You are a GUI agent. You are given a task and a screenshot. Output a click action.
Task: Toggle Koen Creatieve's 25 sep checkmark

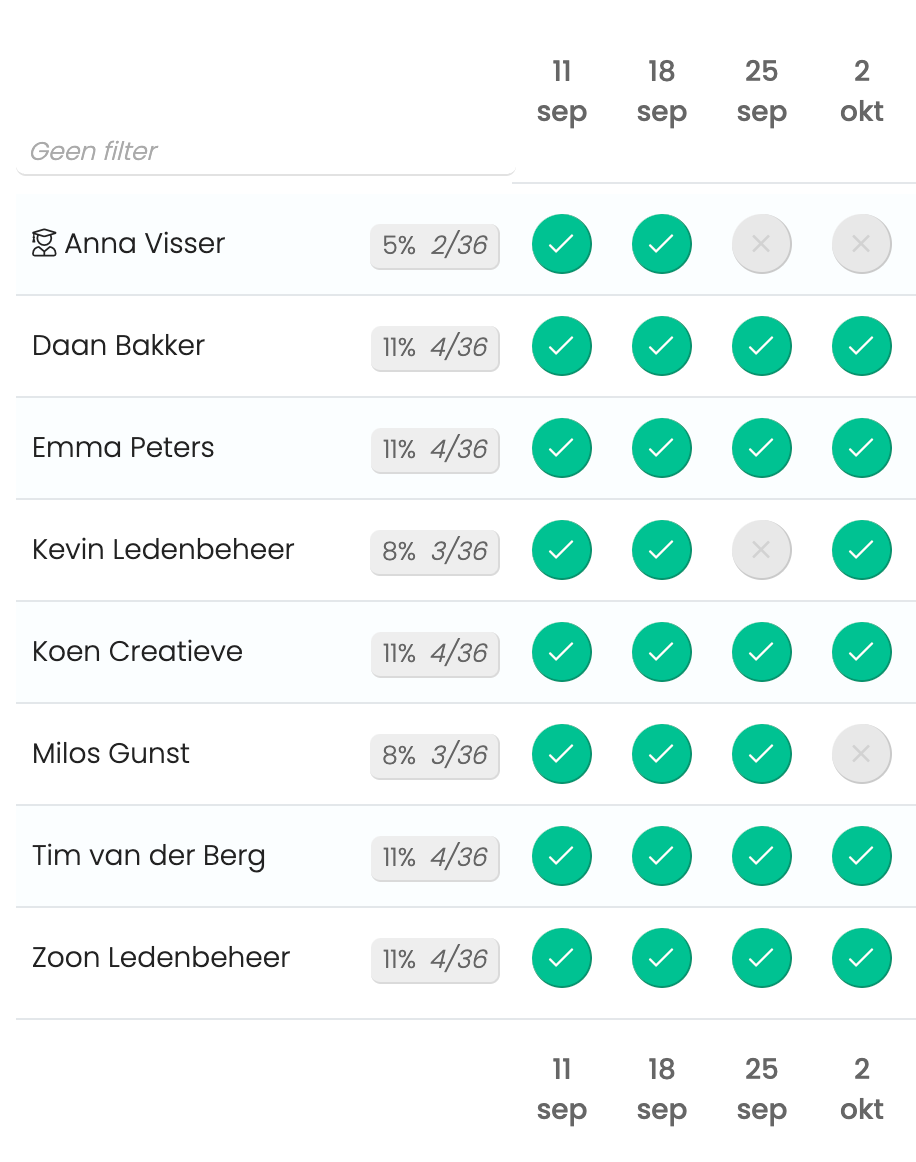coord(761,652)
